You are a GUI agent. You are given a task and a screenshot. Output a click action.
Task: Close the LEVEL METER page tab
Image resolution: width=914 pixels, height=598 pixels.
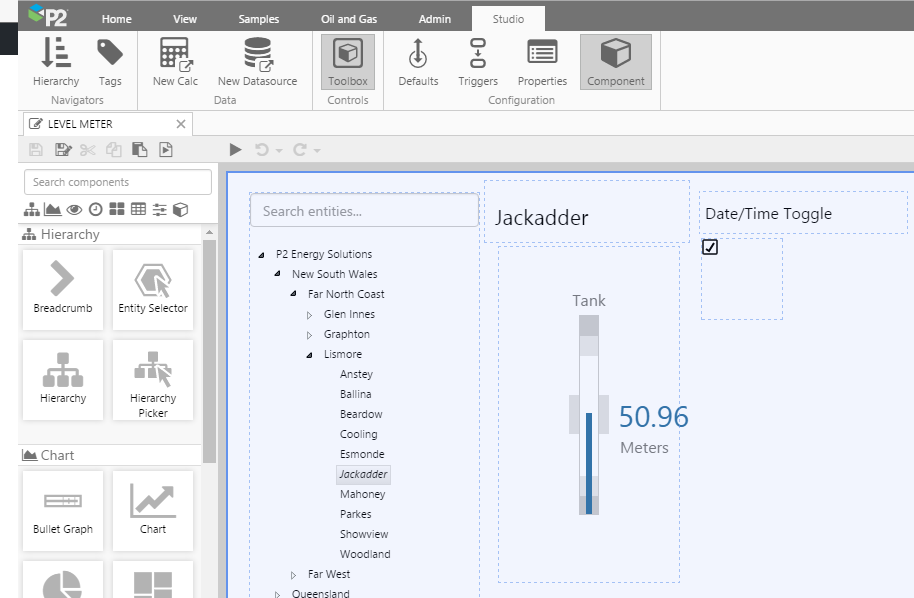pos(181,124)
